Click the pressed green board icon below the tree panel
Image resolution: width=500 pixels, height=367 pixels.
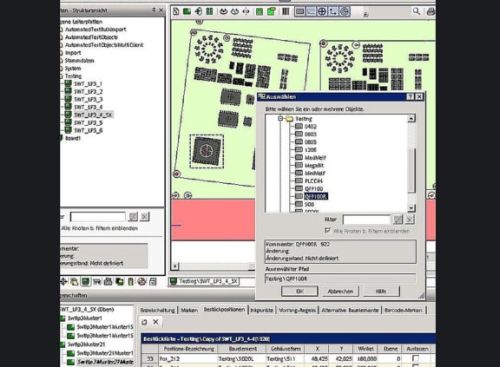click(86, 282)
